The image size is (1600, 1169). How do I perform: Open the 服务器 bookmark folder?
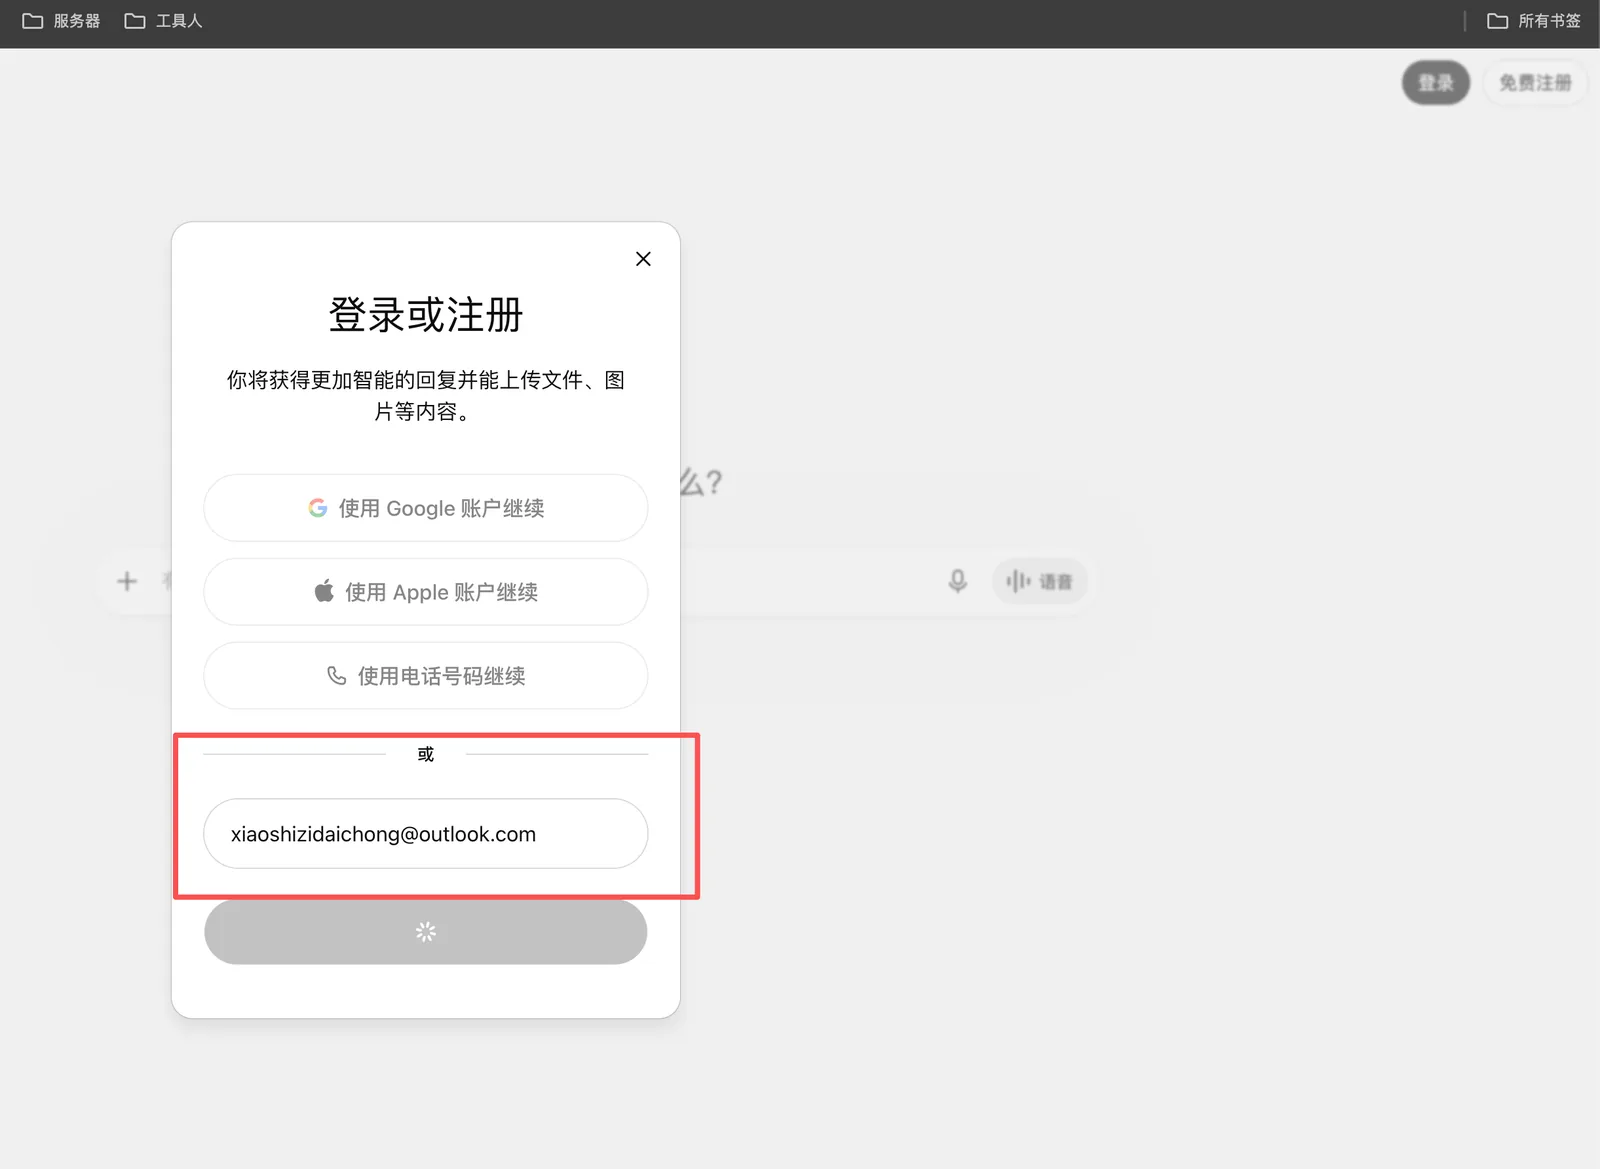coord(61,21)
